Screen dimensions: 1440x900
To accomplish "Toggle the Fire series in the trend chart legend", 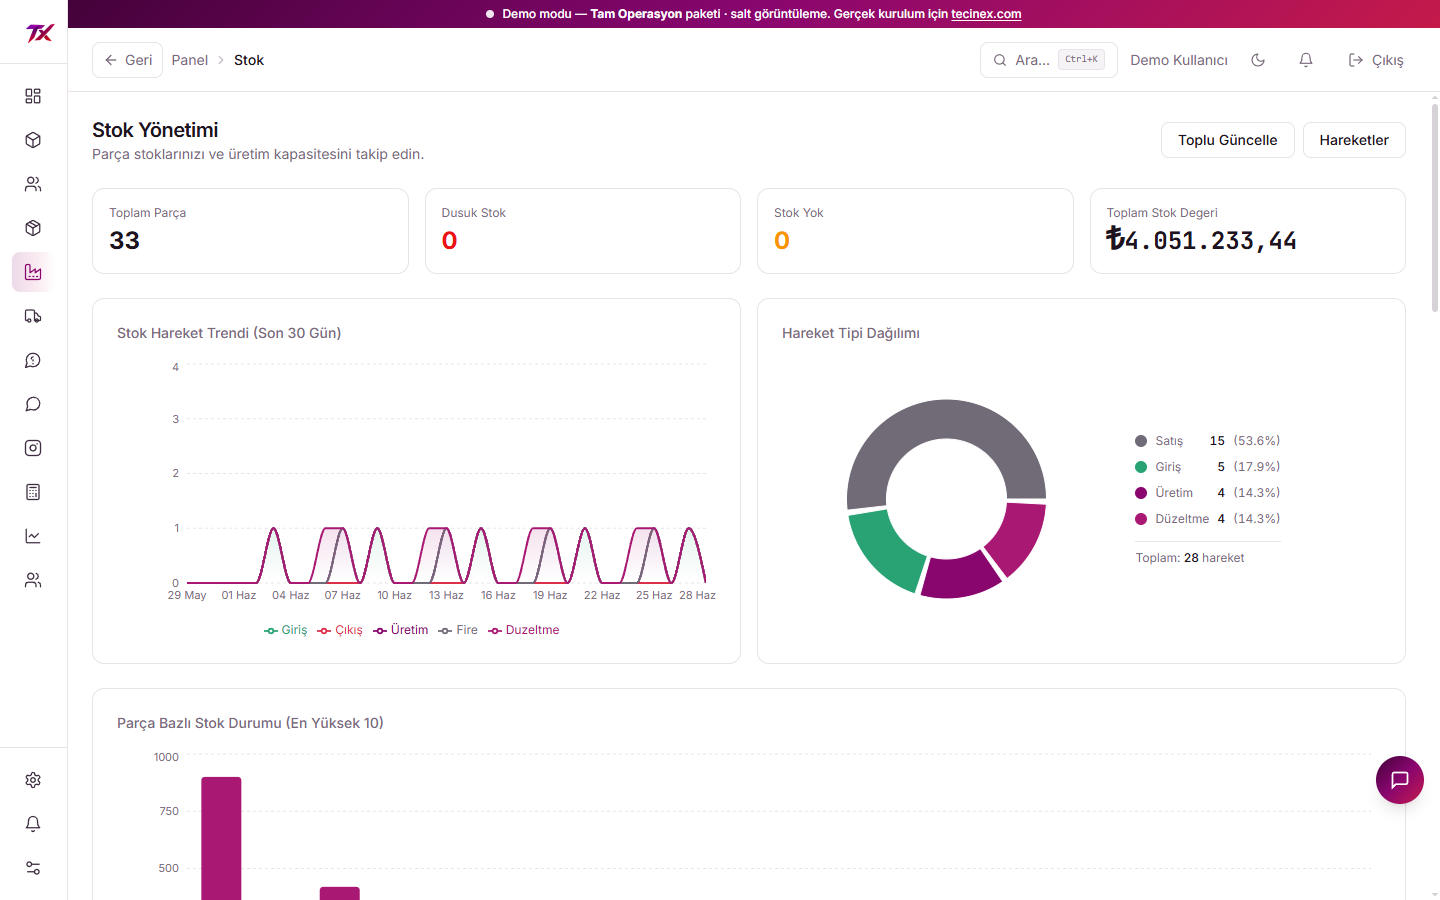I will [458, 630].
